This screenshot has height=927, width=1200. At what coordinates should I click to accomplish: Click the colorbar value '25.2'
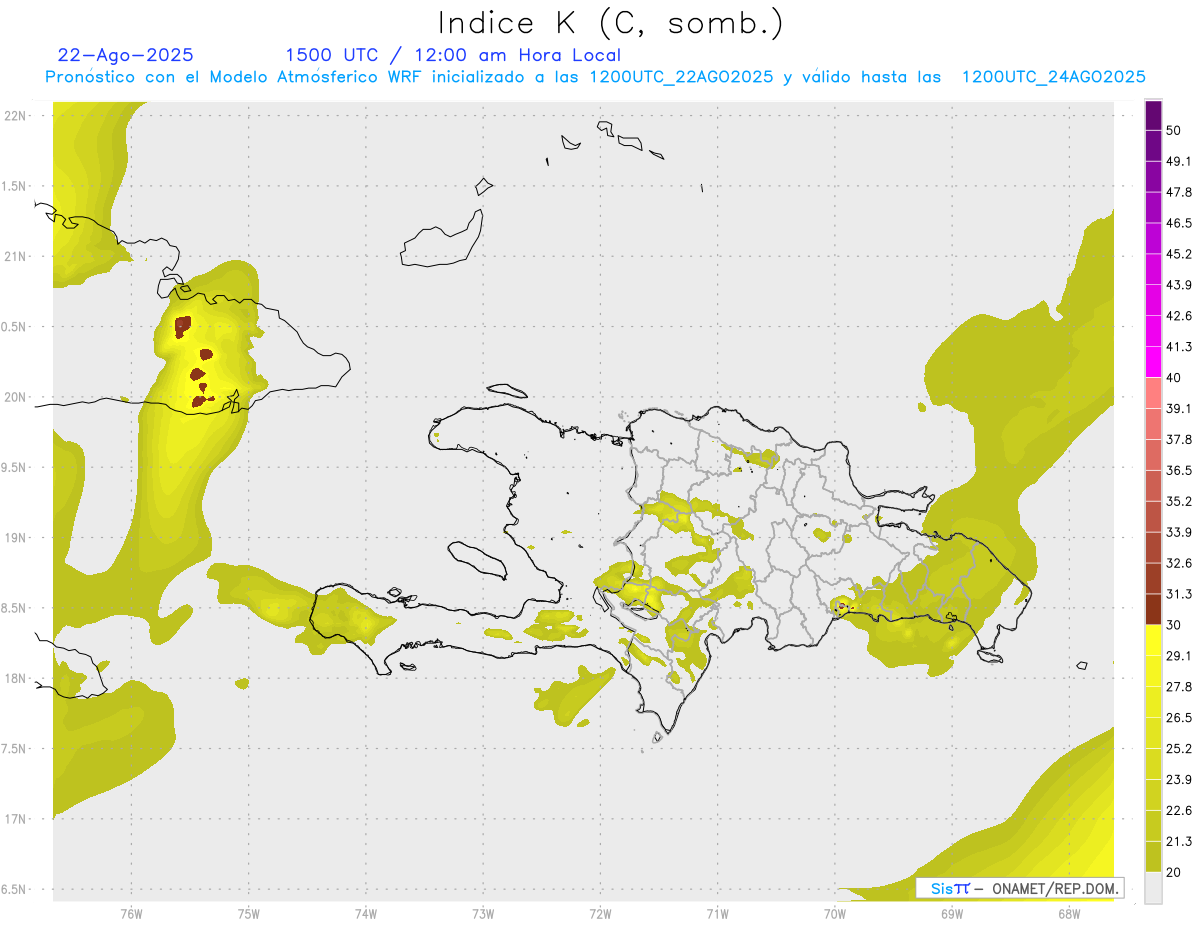[1179, 749]
